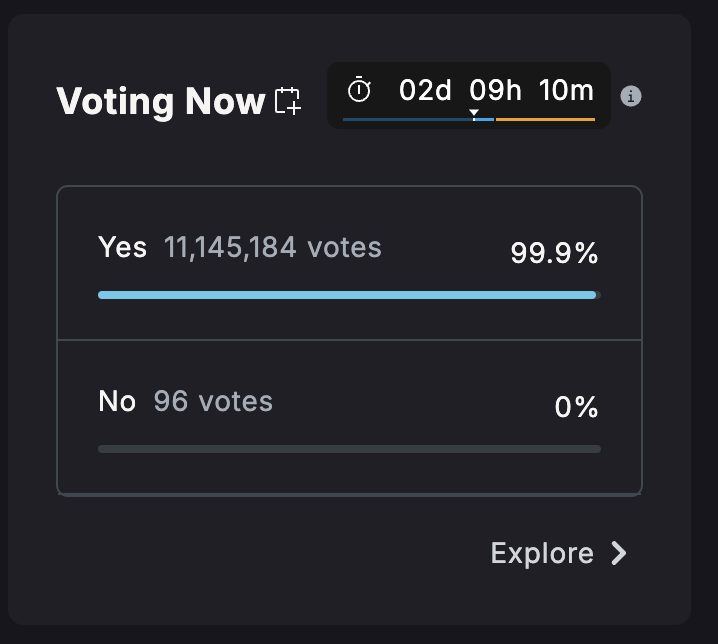This screenshot has height=644, width=718.
Task: Click the 99.9% Yes percentage
Action: coord(554,254)
